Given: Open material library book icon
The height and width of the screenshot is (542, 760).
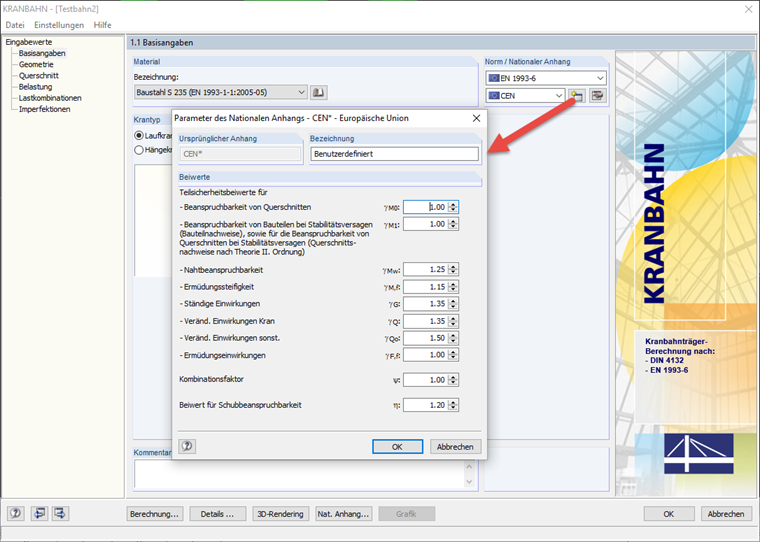Looking at the screenshot, I should pyautogui.click(x=318, y=92).
